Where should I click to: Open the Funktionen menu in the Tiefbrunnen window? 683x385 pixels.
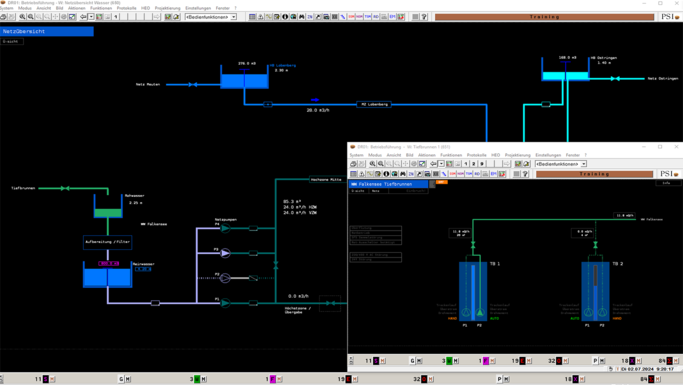[451, 155]
